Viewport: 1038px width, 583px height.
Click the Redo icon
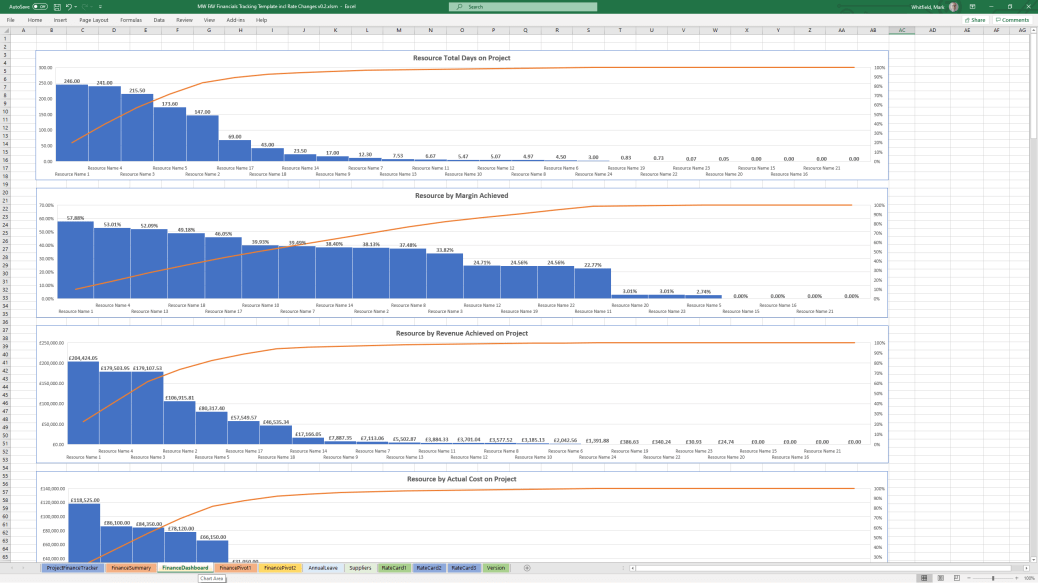tap(85, 6)
